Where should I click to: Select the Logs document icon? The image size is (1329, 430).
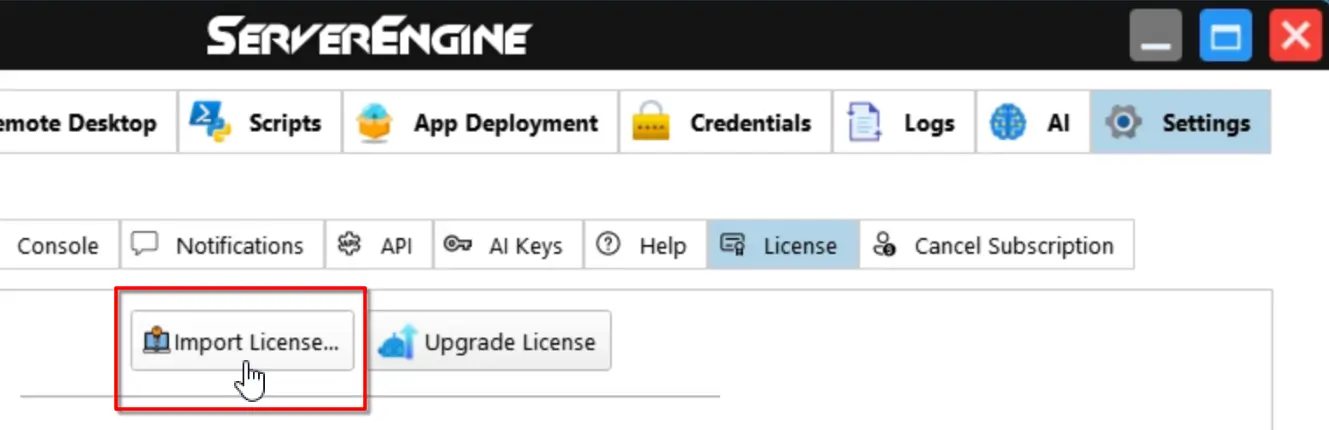pyautogui.click(x=863, y=123)
